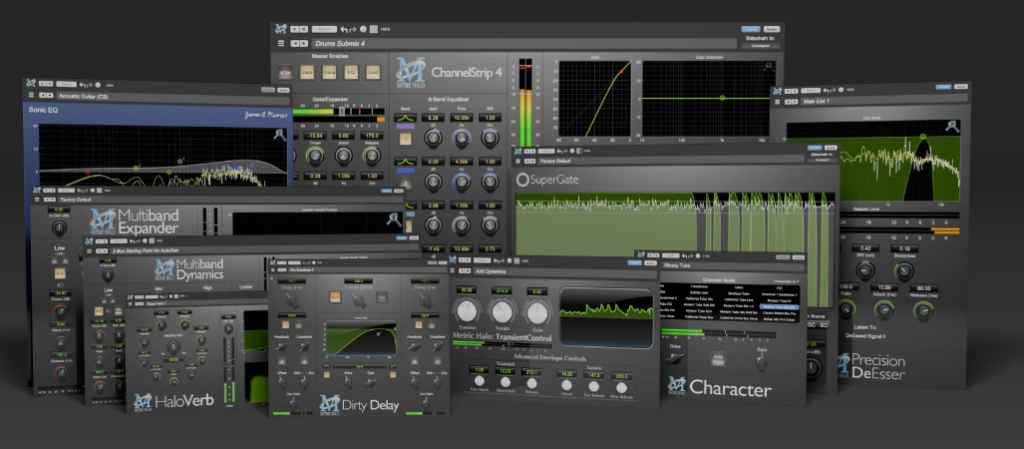
Task: Open the TransientControl hamburger menu
Action: pos(455,270)
